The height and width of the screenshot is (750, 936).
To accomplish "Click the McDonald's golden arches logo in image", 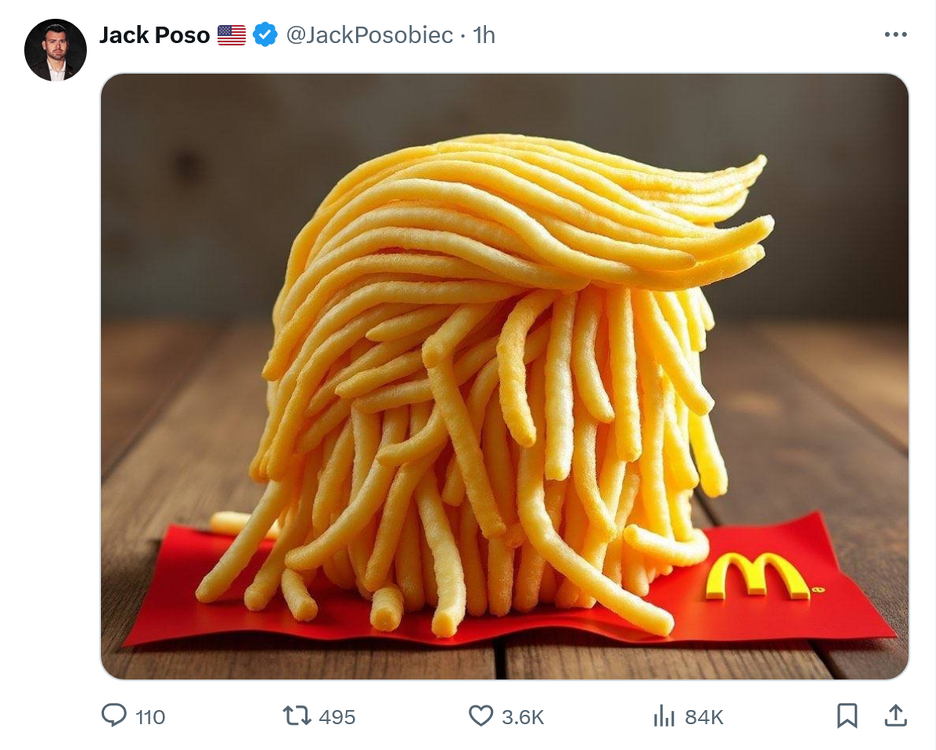I will 758,576.
